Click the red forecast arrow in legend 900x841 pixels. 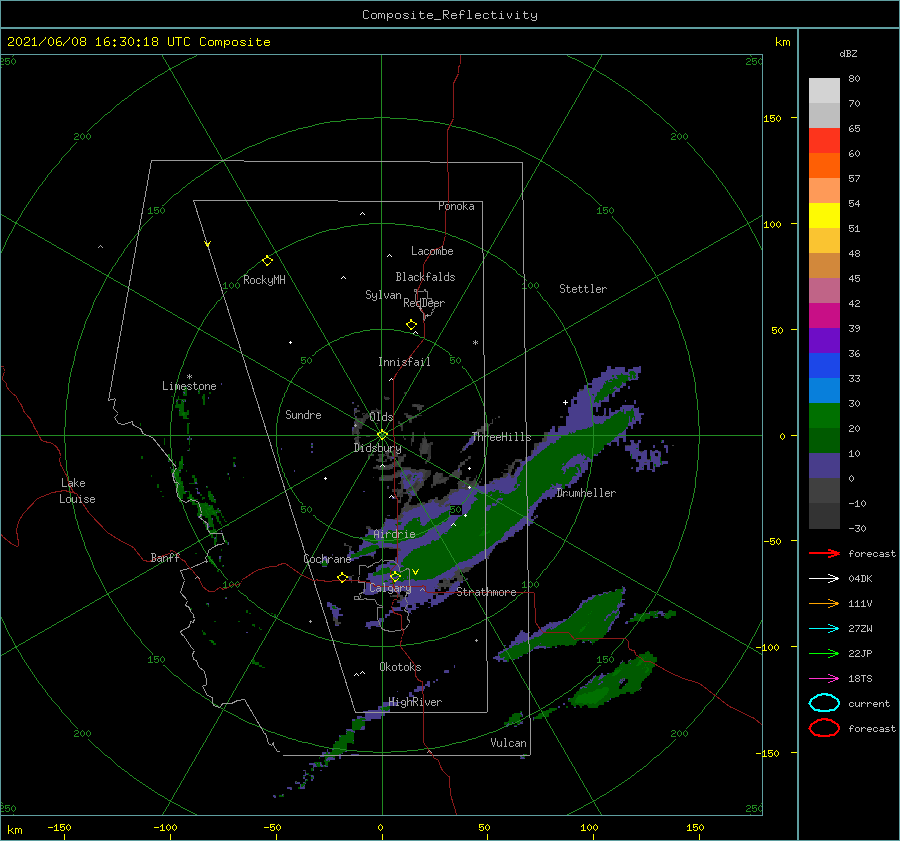[824, 553]
